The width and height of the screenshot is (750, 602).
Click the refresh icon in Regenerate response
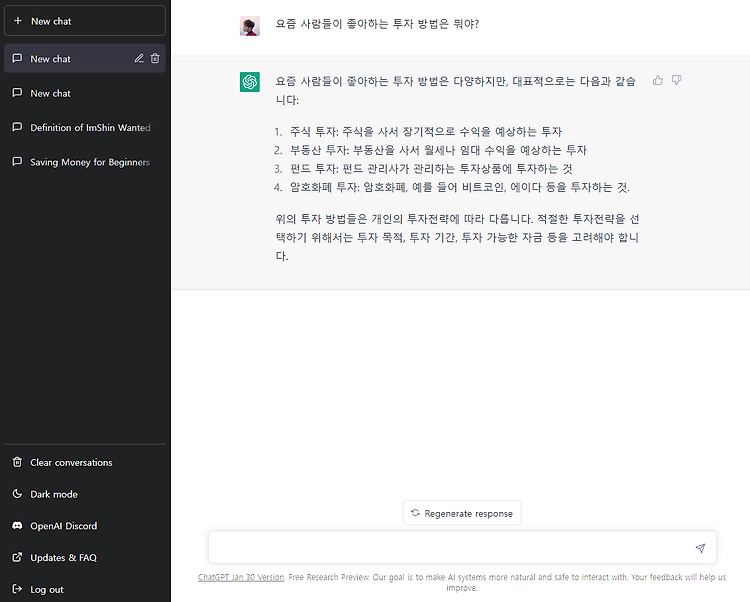pyautogui.click(x=415, y=513)
